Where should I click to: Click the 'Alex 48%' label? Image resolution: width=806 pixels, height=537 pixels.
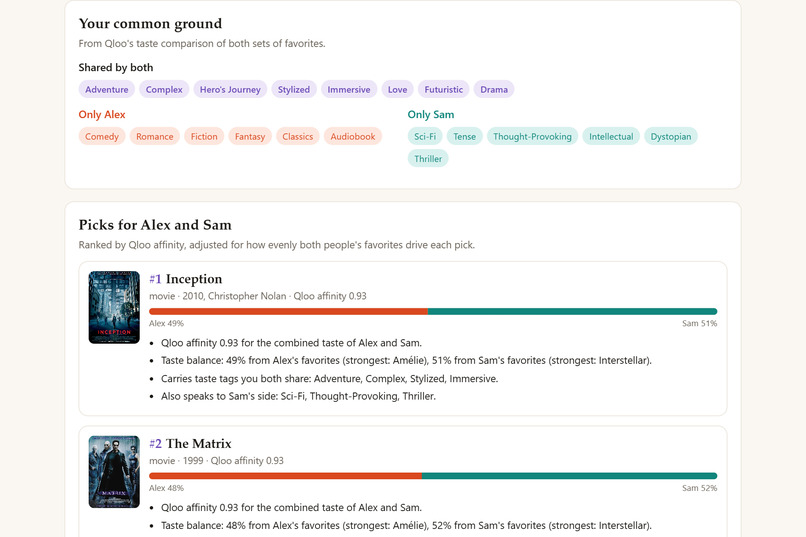click(x=166, y=488)
